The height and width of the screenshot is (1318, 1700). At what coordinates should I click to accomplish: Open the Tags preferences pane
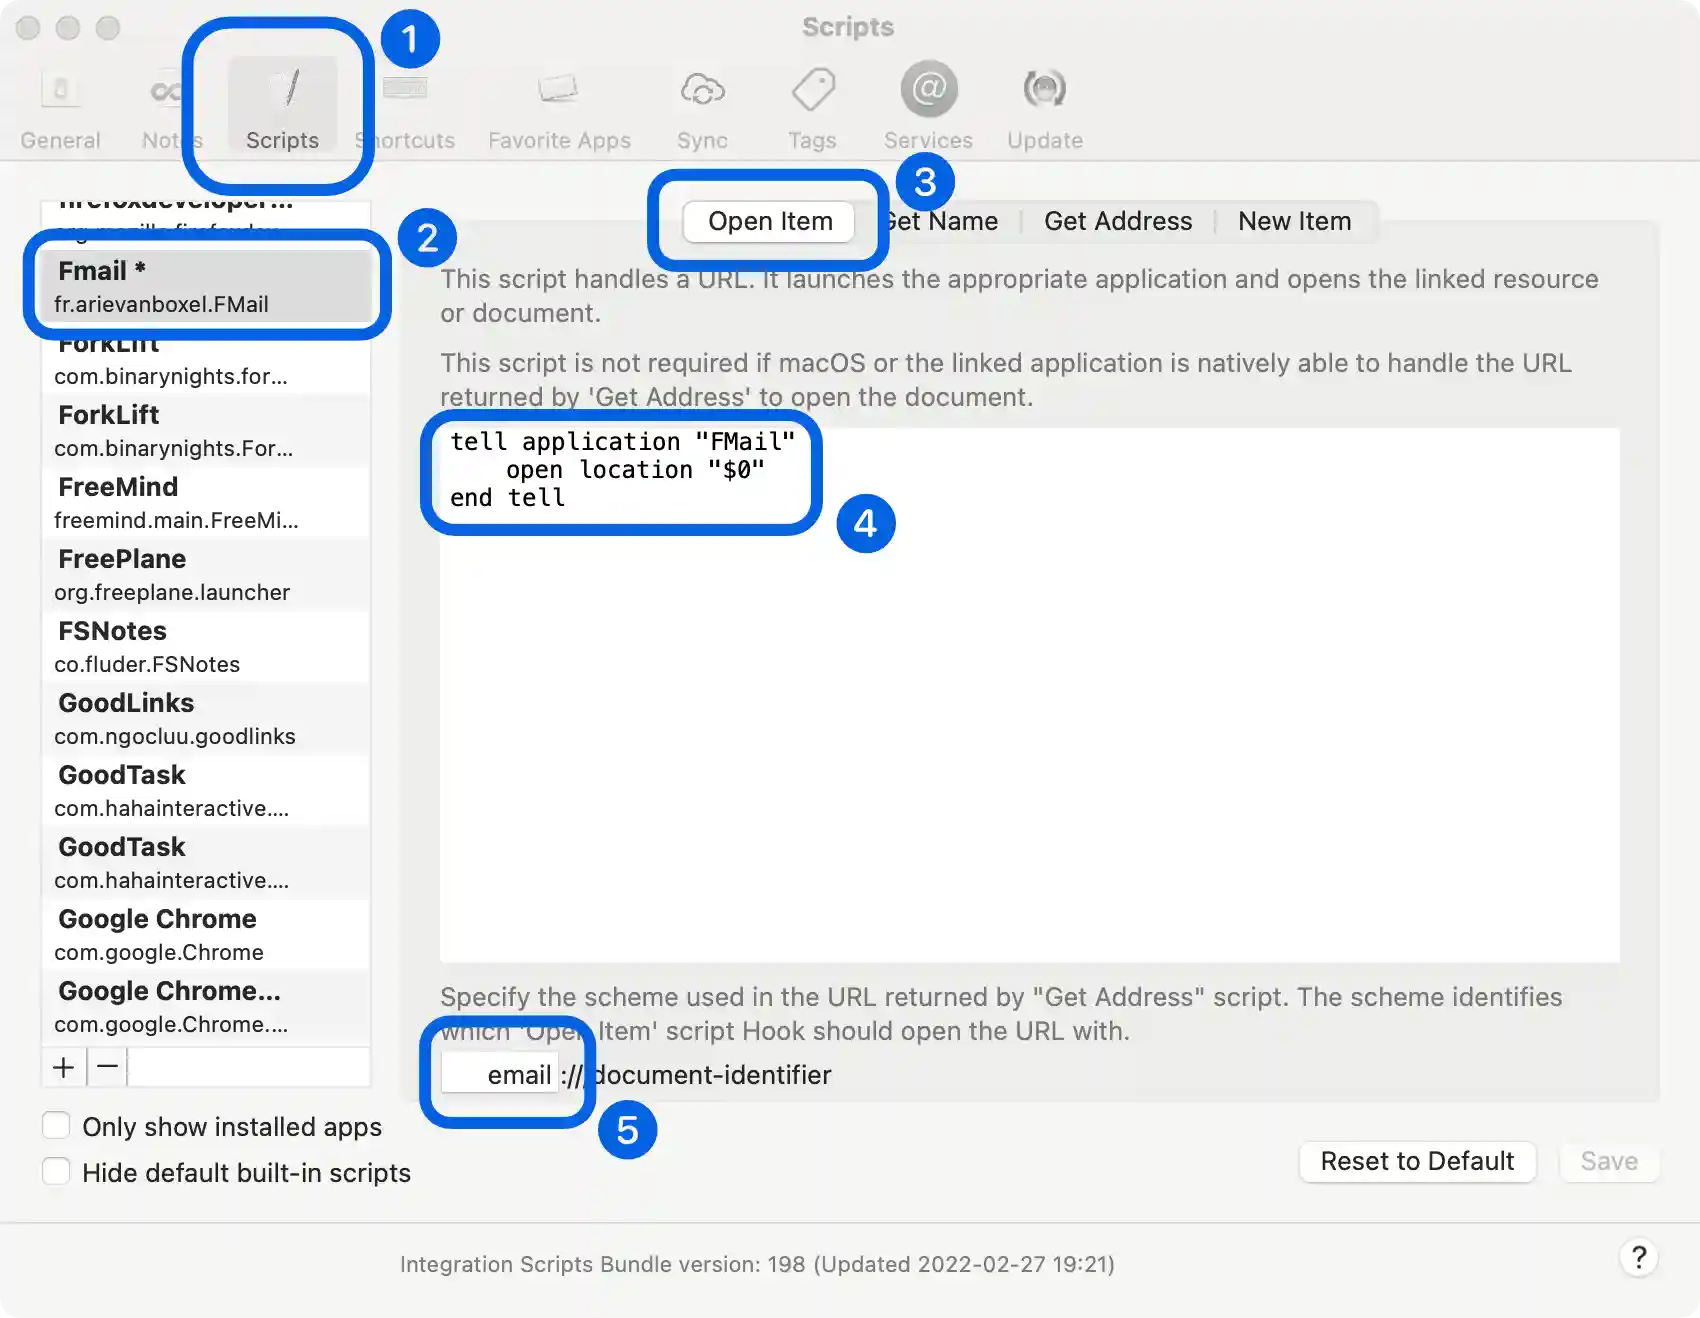pyautogui.click(x=812, y=110)
